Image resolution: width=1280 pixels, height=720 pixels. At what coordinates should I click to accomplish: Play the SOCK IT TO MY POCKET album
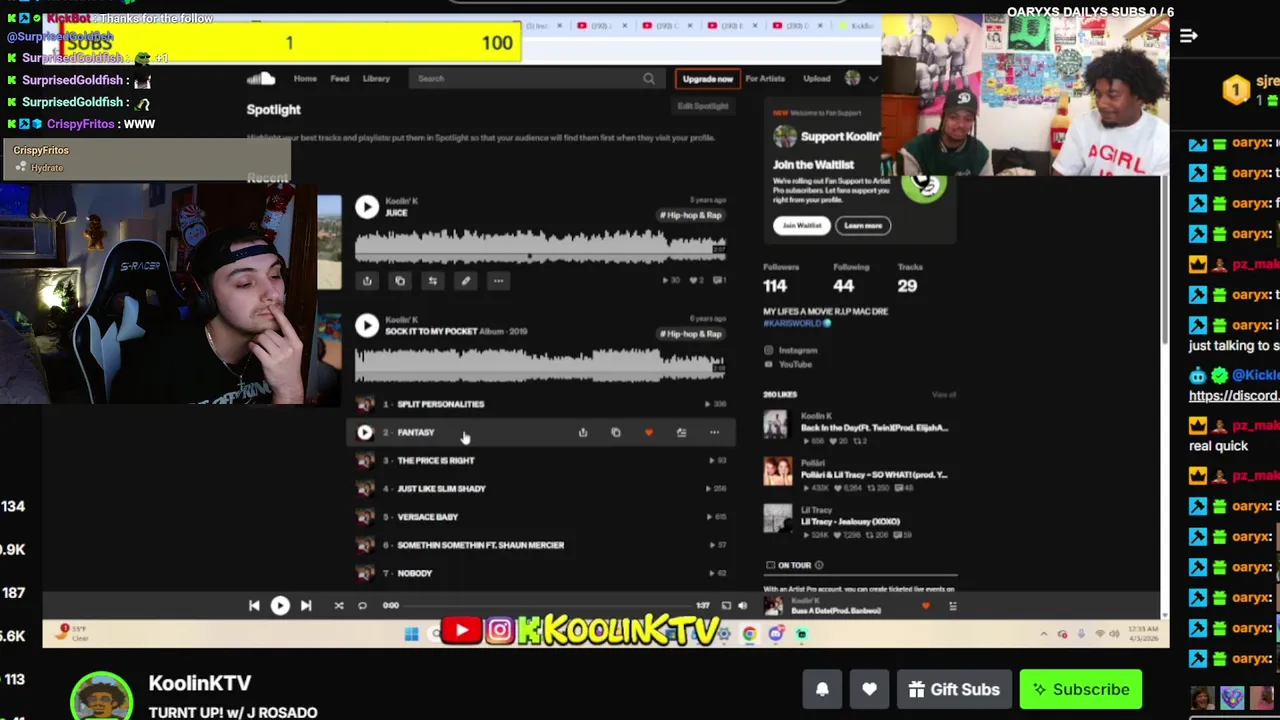tap(367, 325)
